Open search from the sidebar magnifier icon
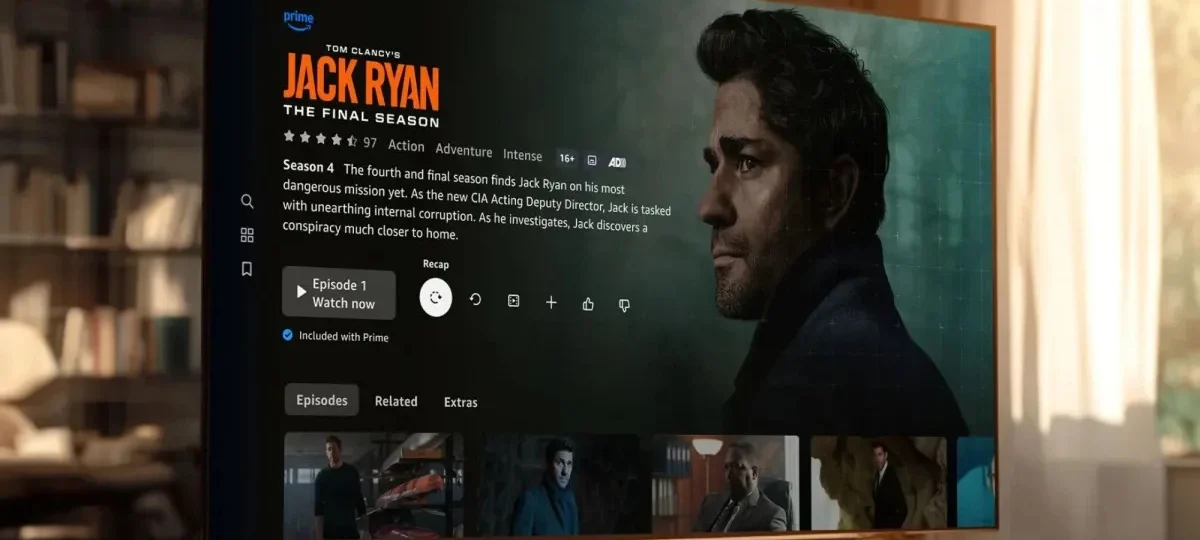This screenshot has width=1200, height=540. [247, 201]
